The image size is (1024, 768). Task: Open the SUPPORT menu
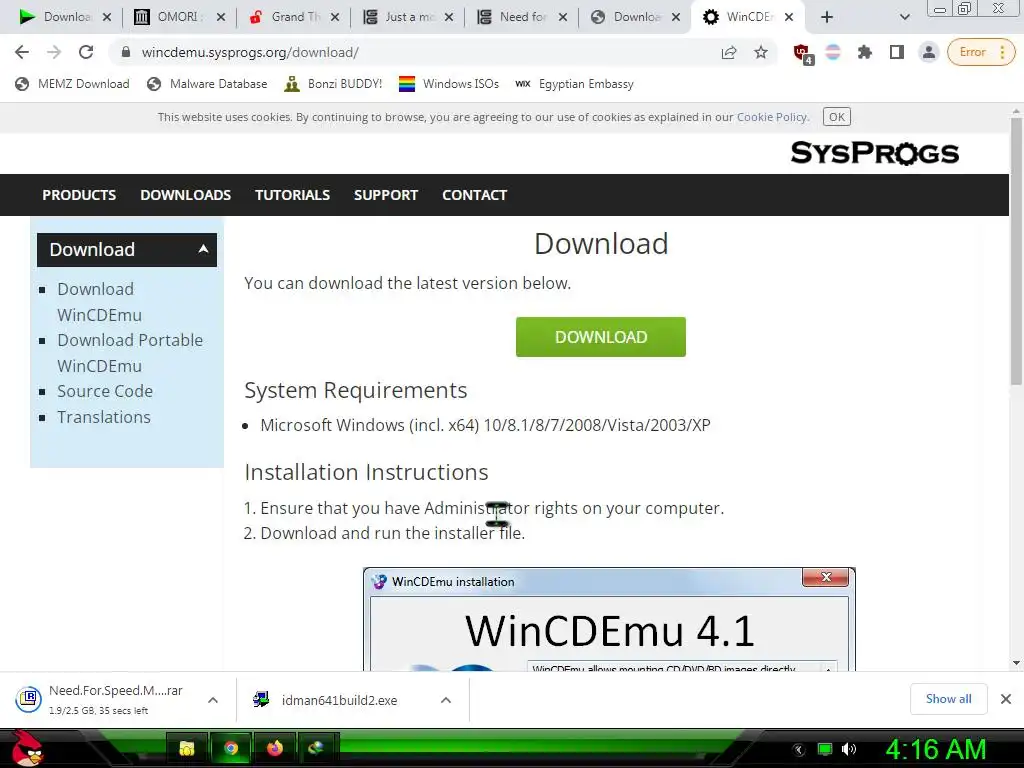click(x=386, y=195)
